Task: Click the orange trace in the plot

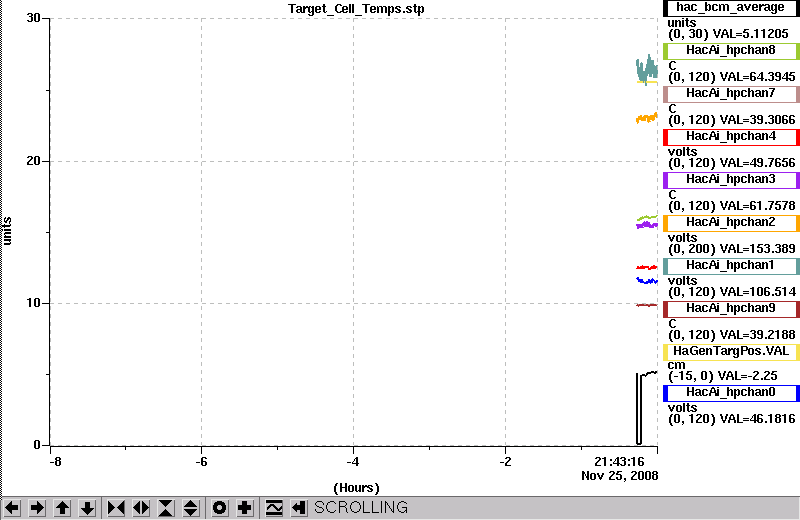Action: click(x=647, y=118)
